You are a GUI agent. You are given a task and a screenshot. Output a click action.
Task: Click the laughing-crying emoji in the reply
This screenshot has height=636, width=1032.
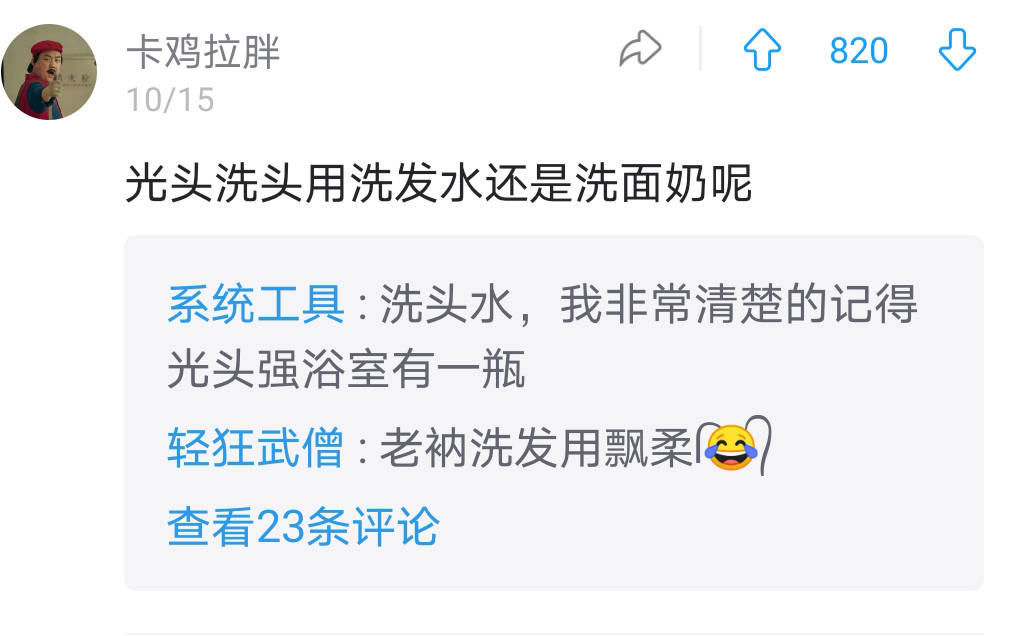click(x=731, y=447)
